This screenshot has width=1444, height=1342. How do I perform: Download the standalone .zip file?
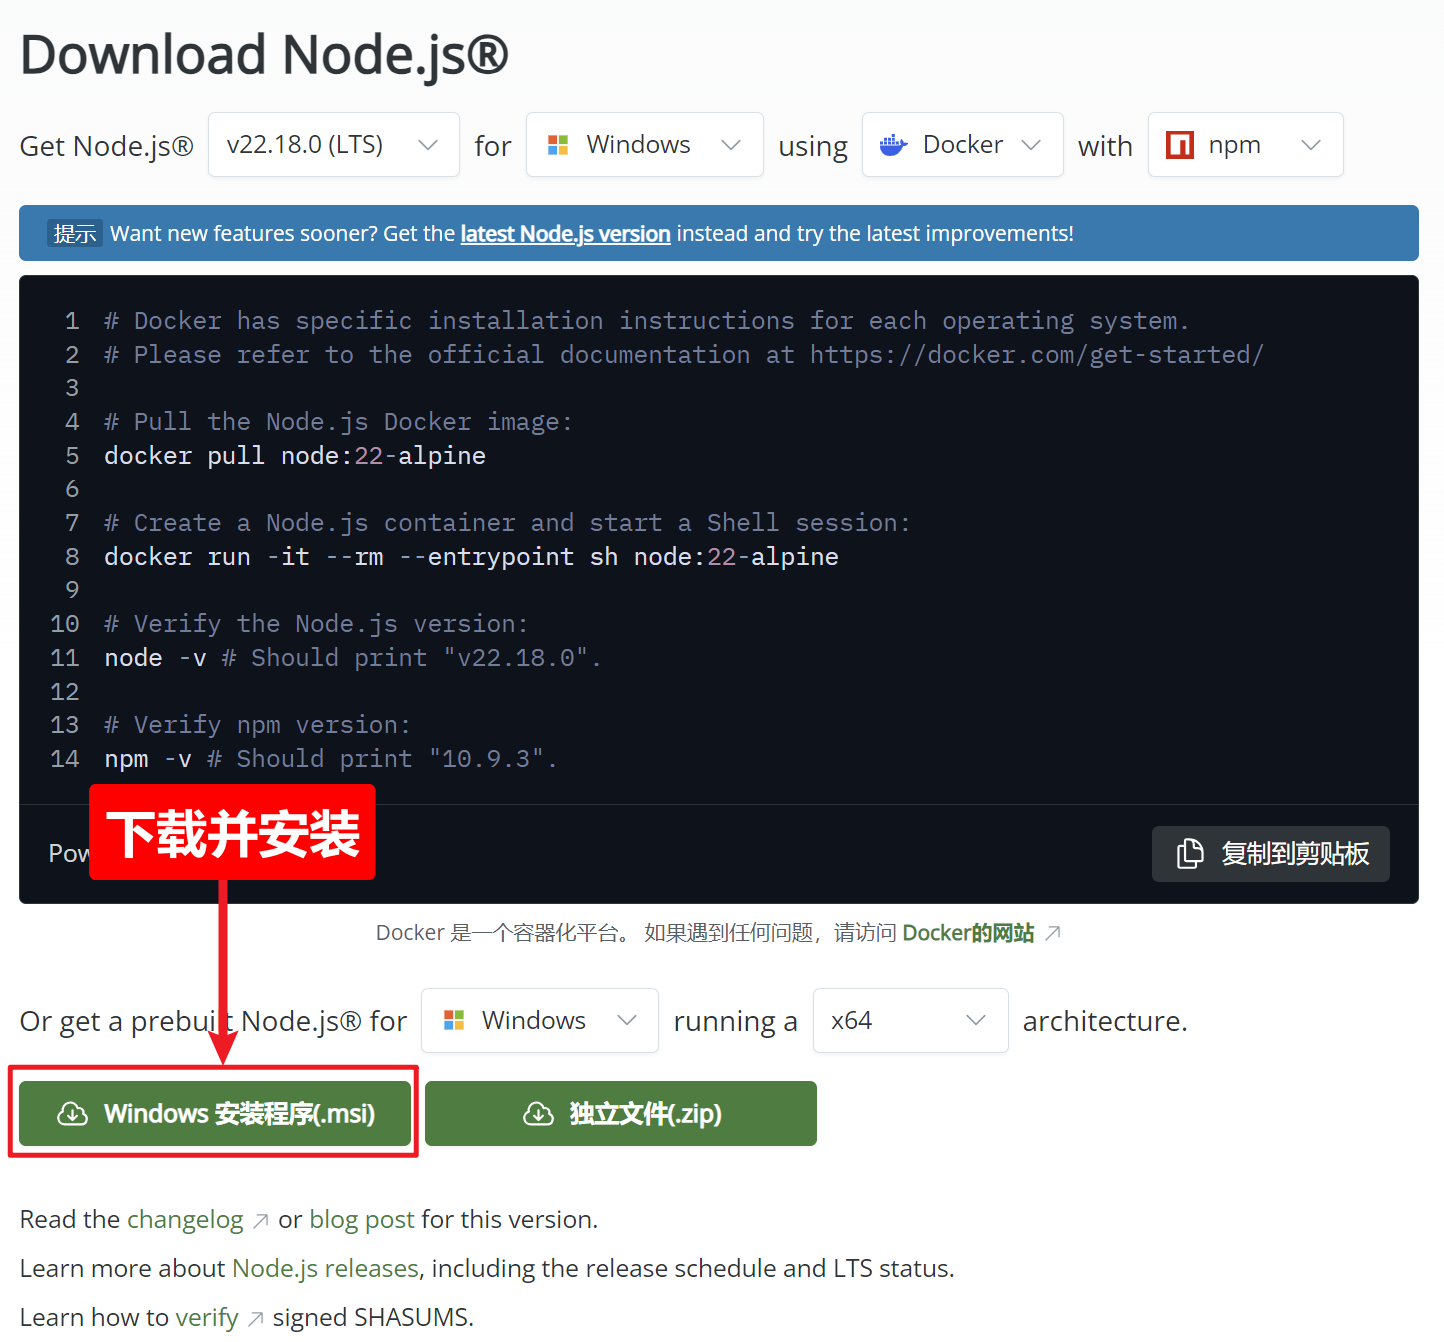click(621, 1114)
